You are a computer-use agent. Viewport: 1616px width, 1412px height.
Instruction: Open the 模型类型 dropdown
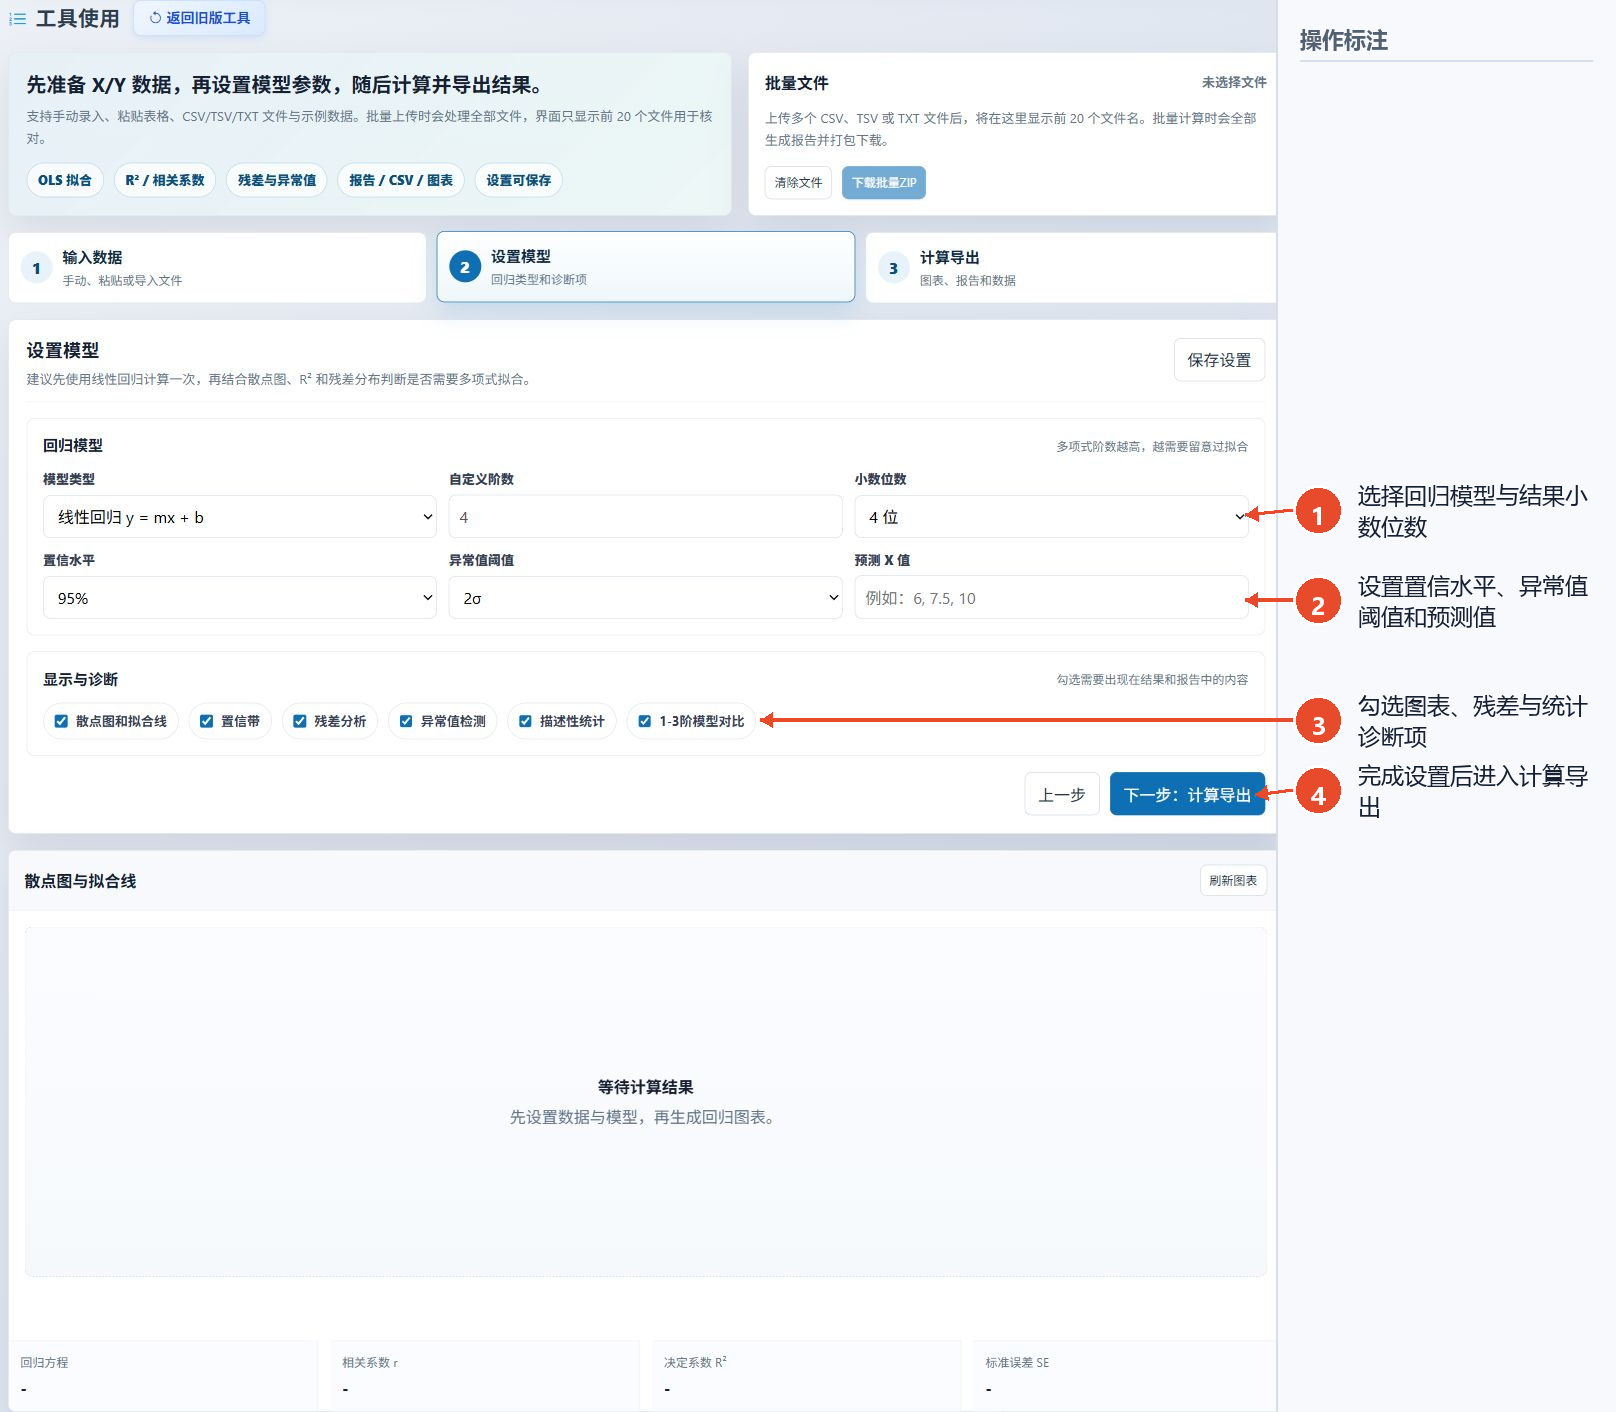[240, 517]
